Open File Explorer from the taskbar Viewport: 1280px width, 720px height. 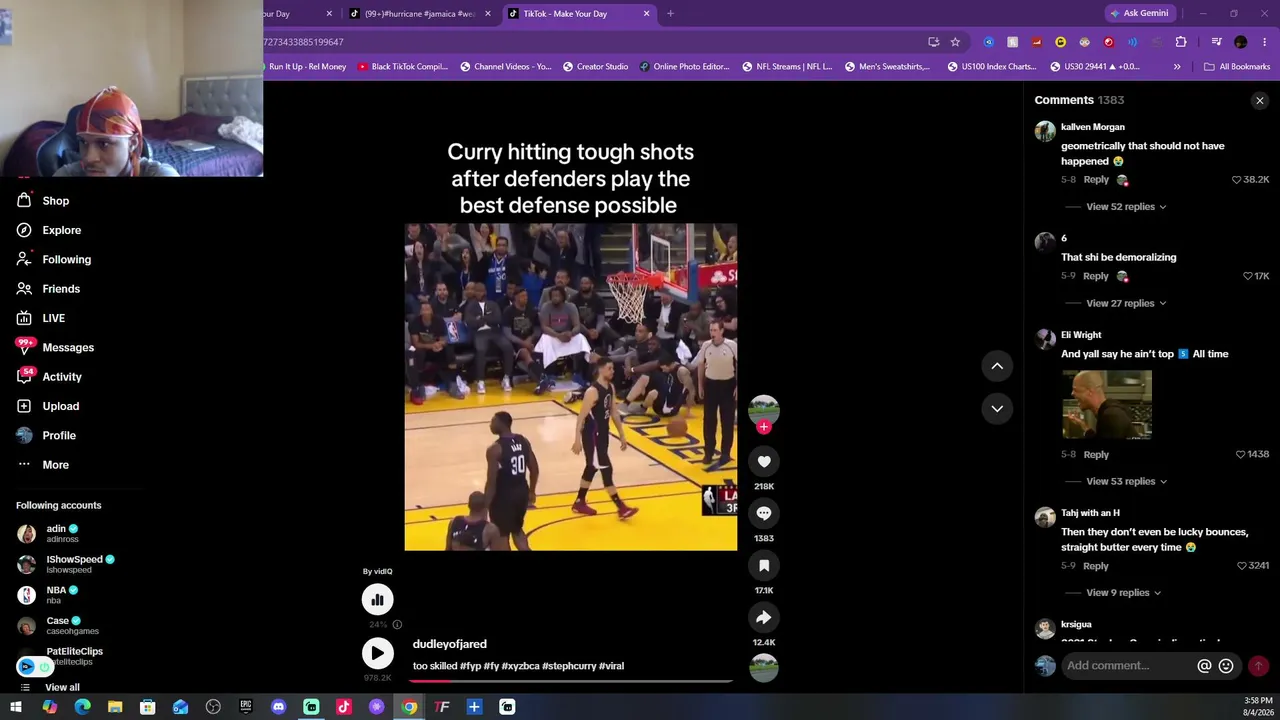[x=115, y=707]
